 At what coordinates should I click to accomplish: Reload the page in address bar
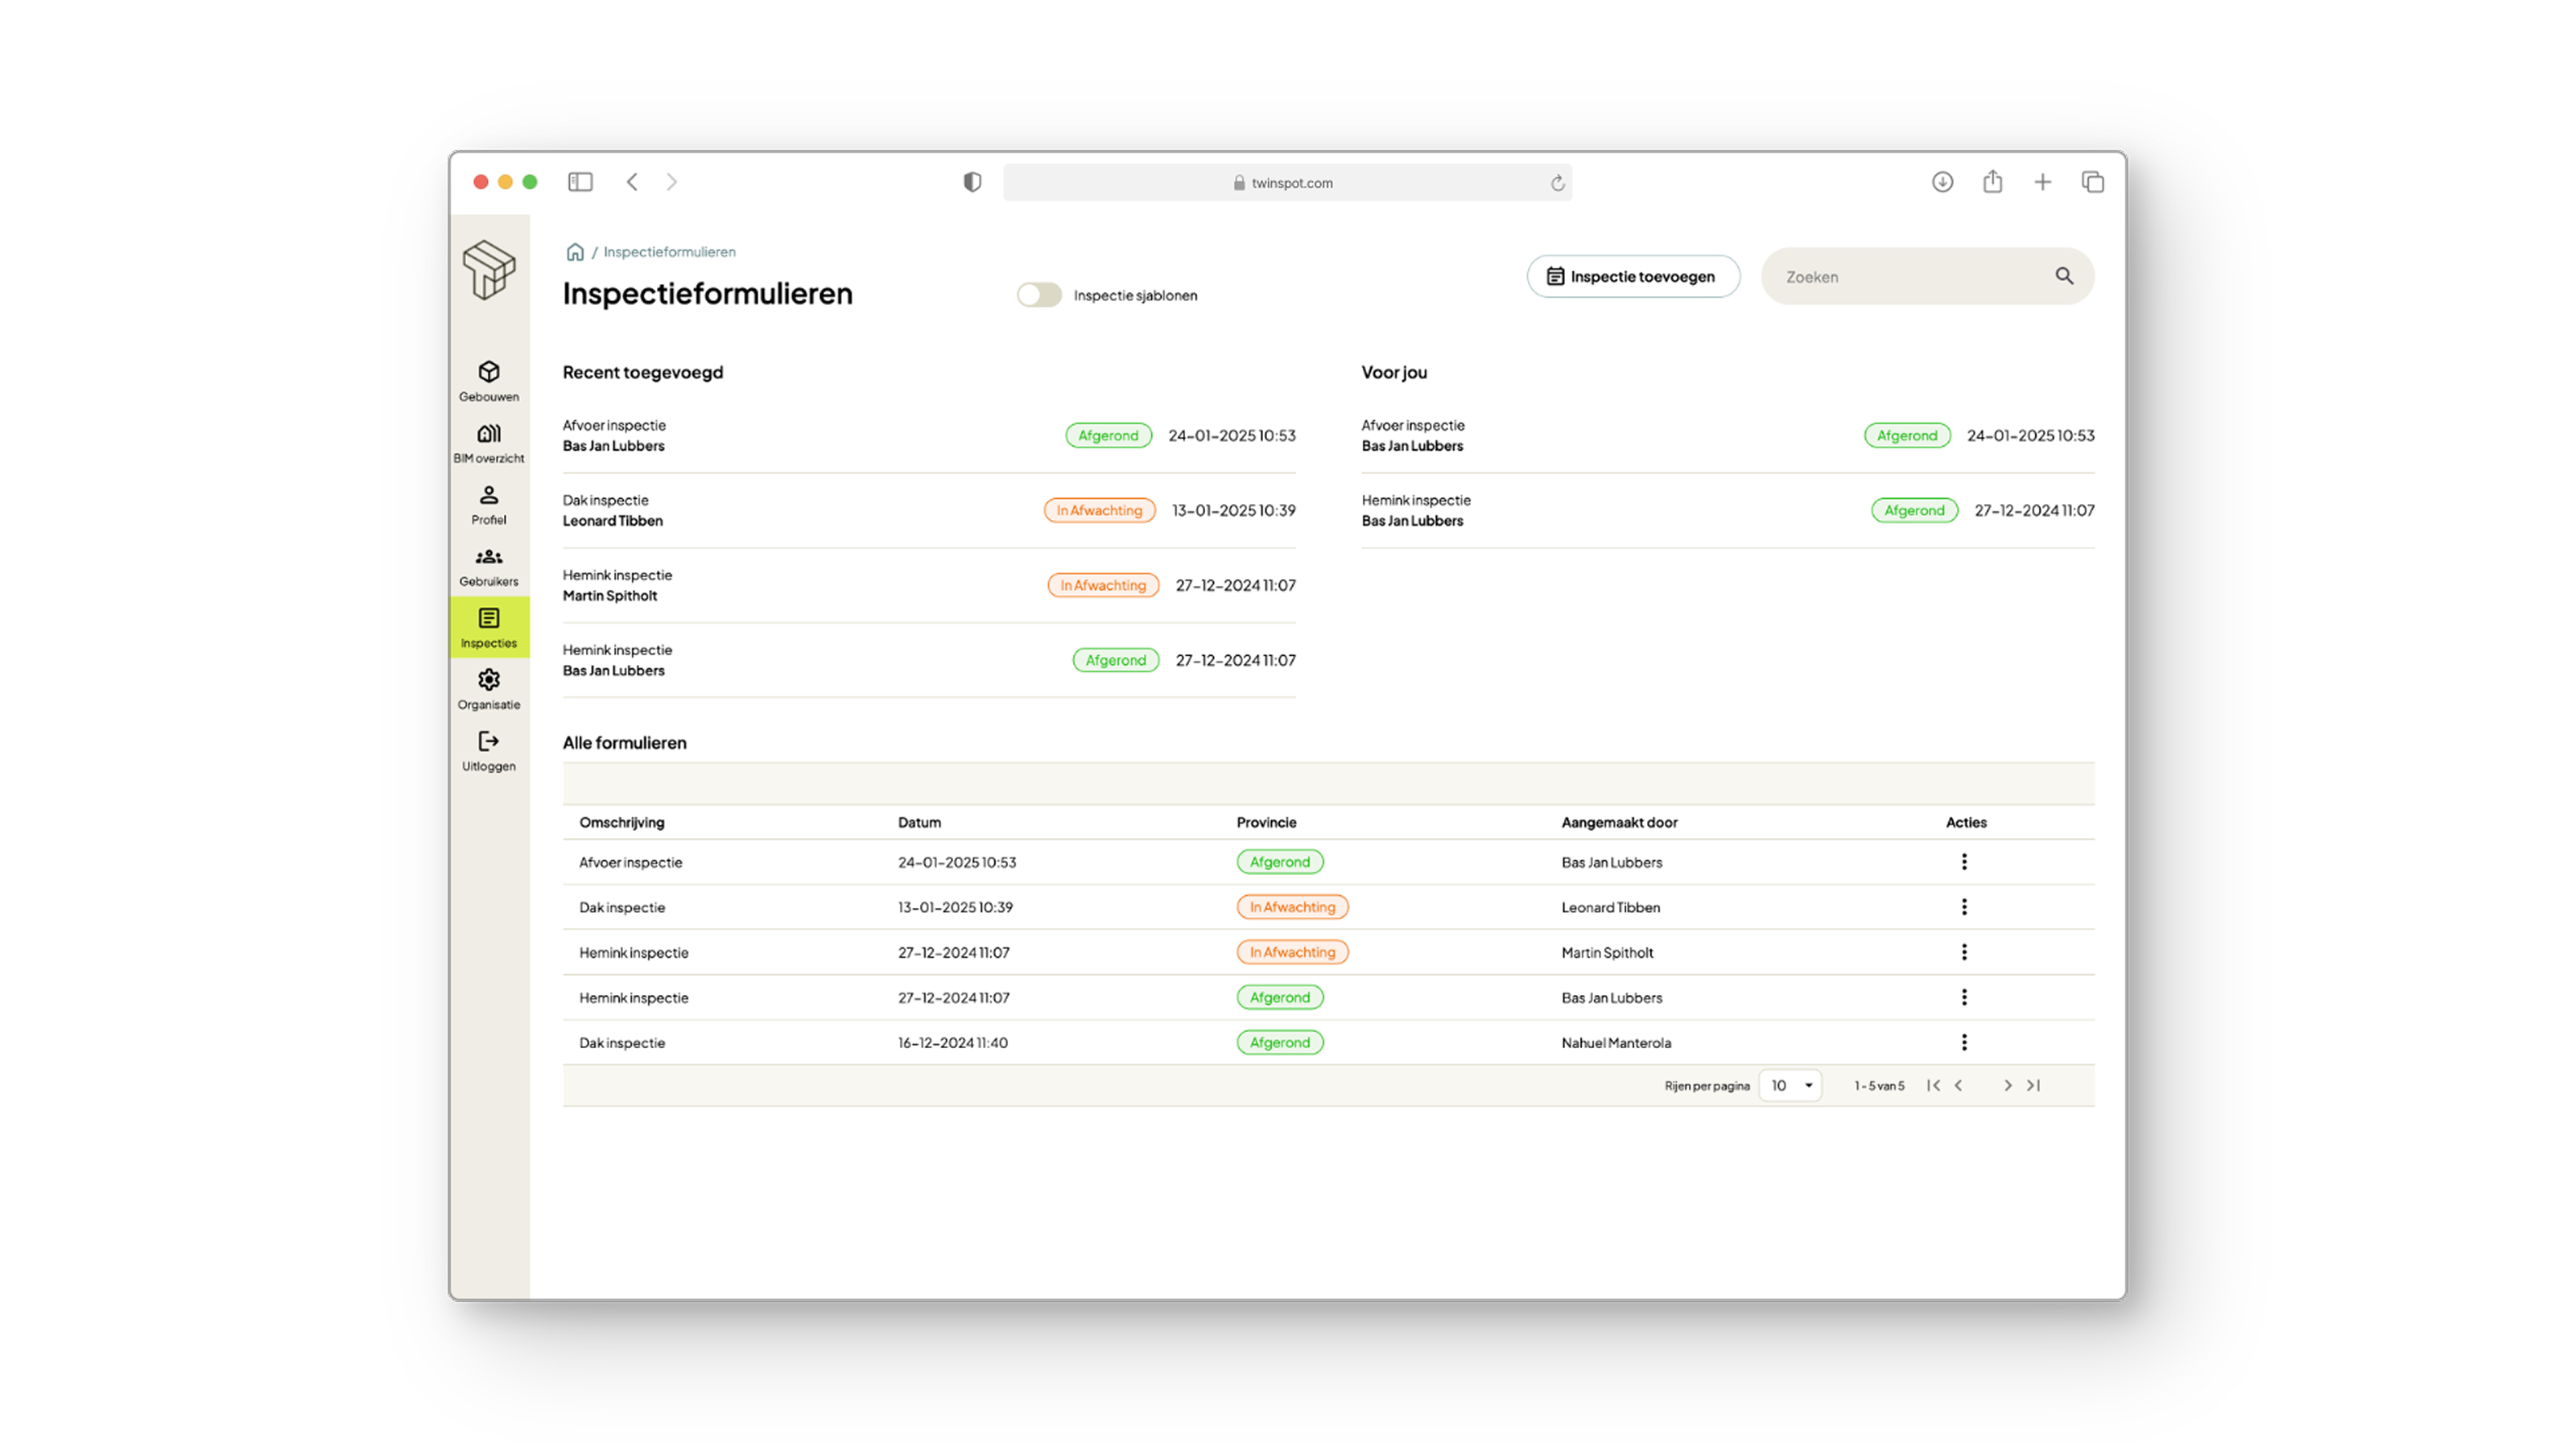tap(1557, 183)
